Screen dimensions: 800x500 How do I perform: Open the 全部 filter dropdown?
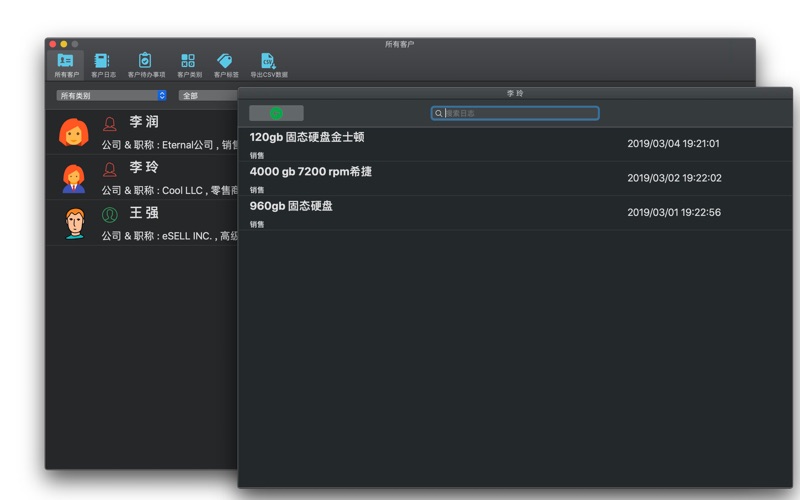coord(206,96)
